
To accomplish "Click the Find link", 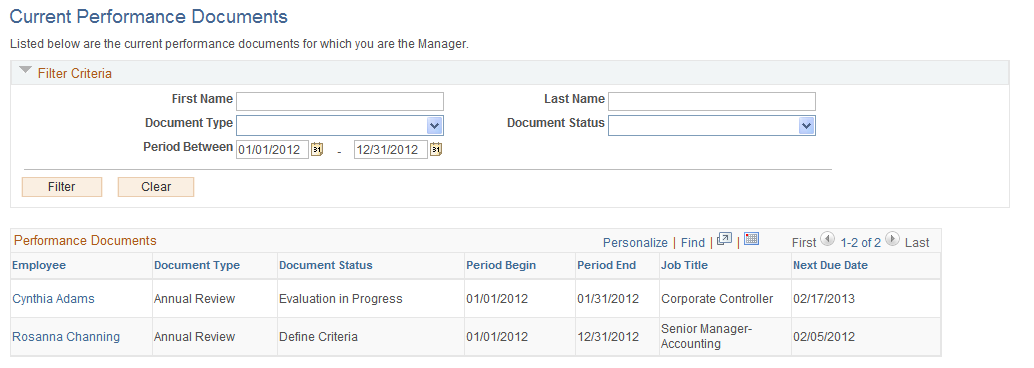I will click(693, 243).
